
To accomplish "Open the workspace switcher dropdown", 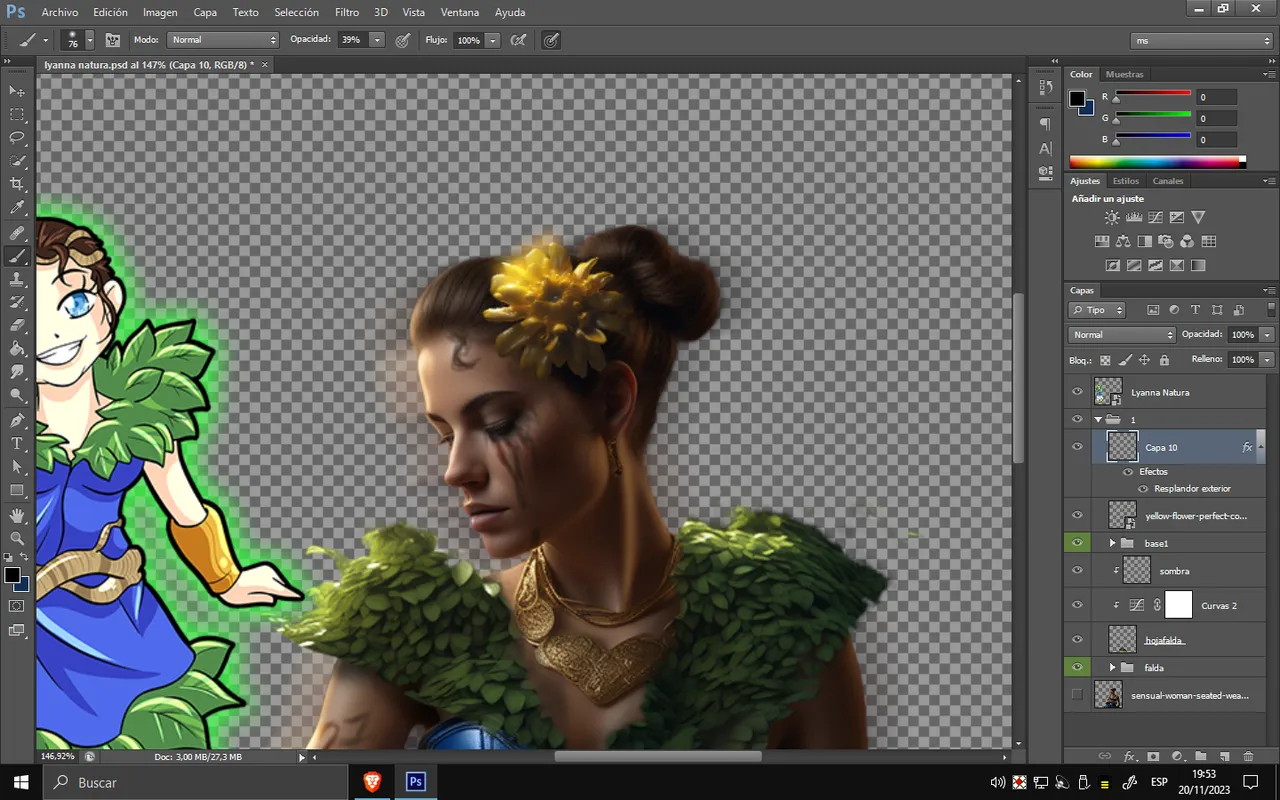I will click(x=1201, y=40).
